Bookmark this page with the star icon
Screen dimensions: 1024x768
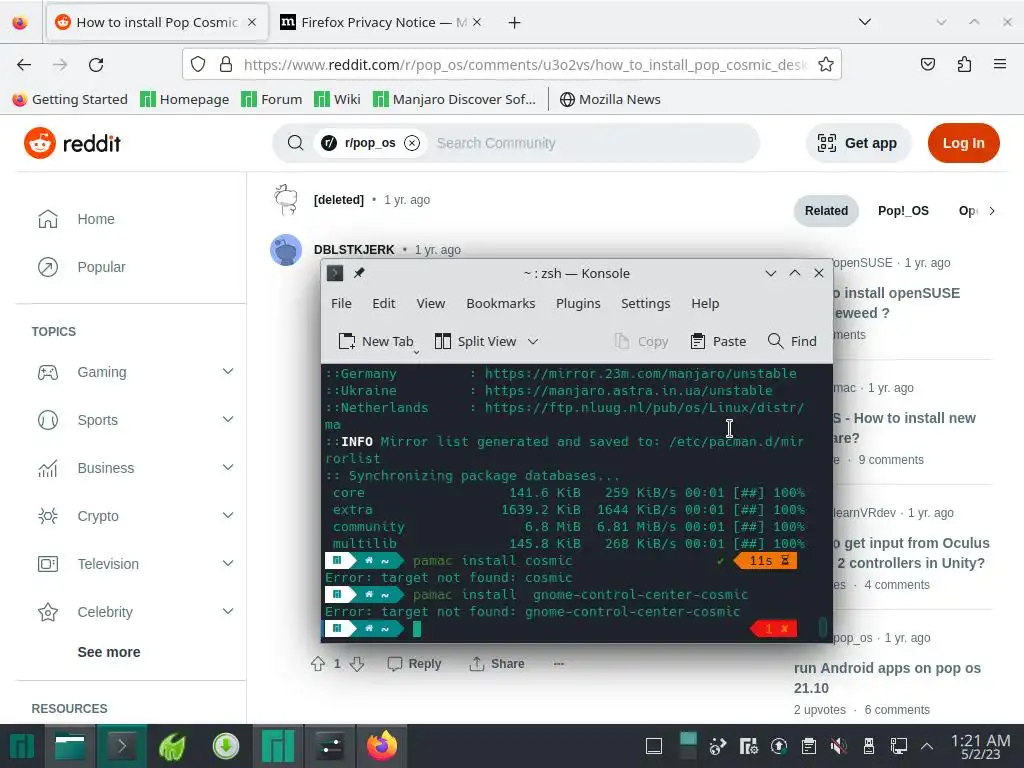[x=825, y=64]
